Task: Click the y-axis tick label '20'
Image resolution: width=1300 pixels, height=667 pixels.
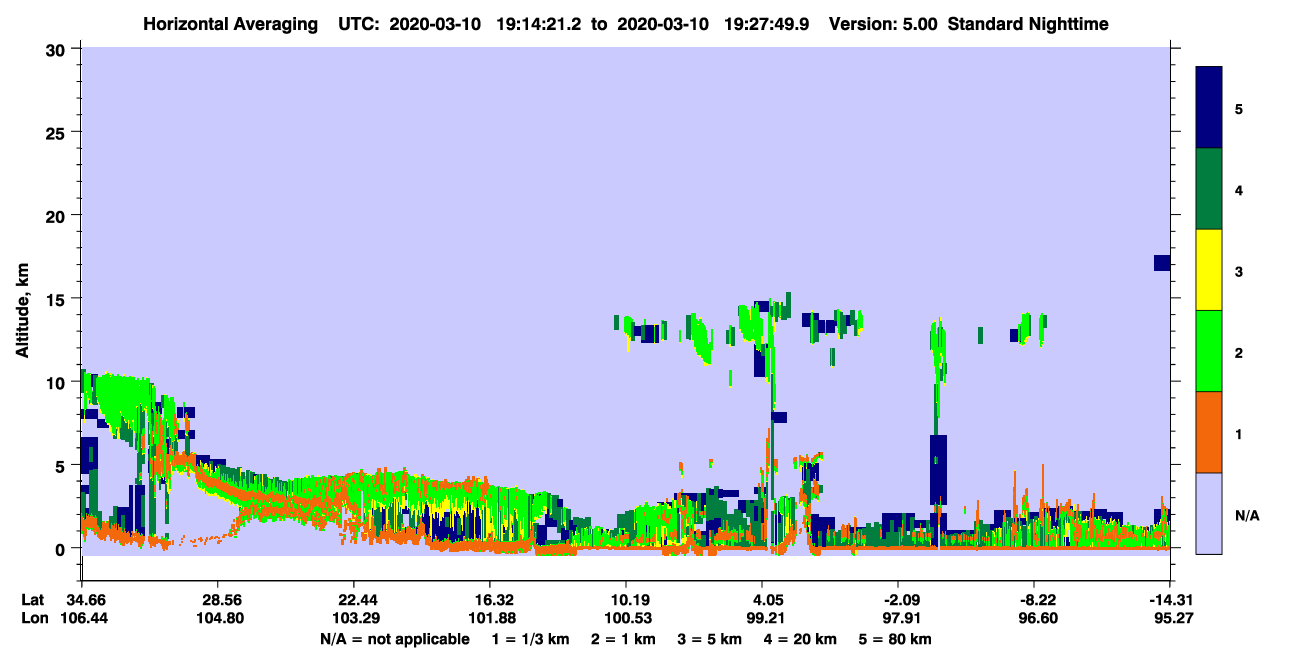Action: pos(58,215)
